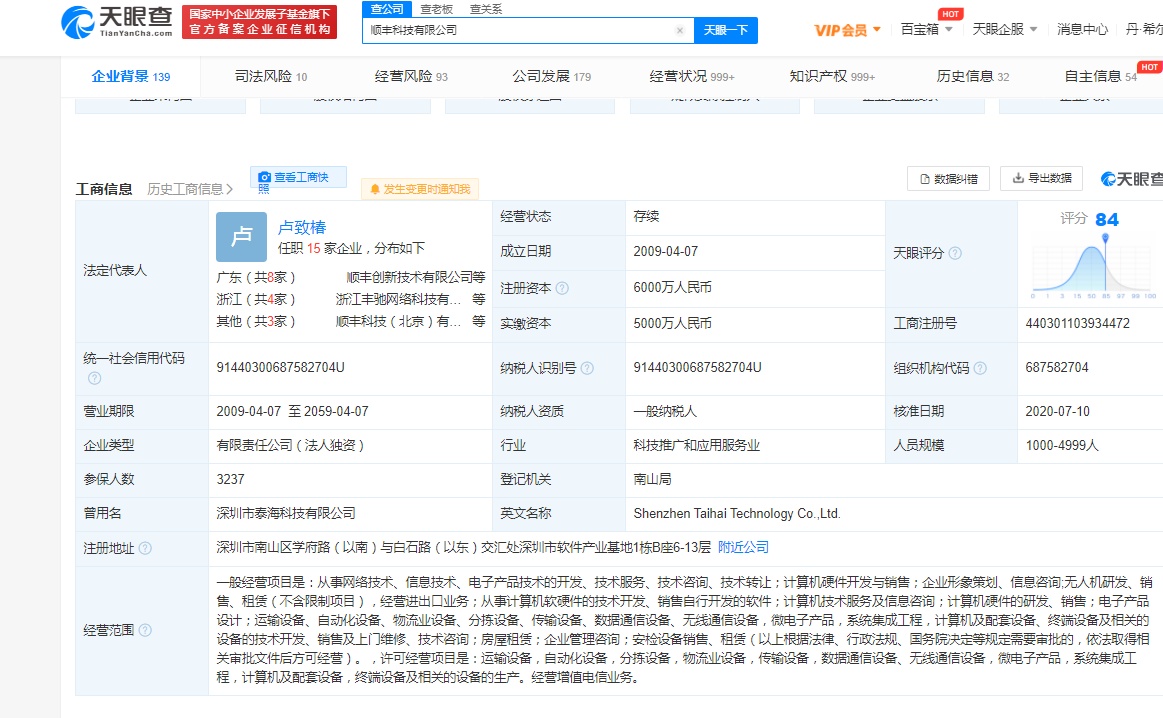Select English name Shenzhen Taihai Technology Co.,Ltd.
The width and height of the screenshot is (1163, 718).
[737, 513]
